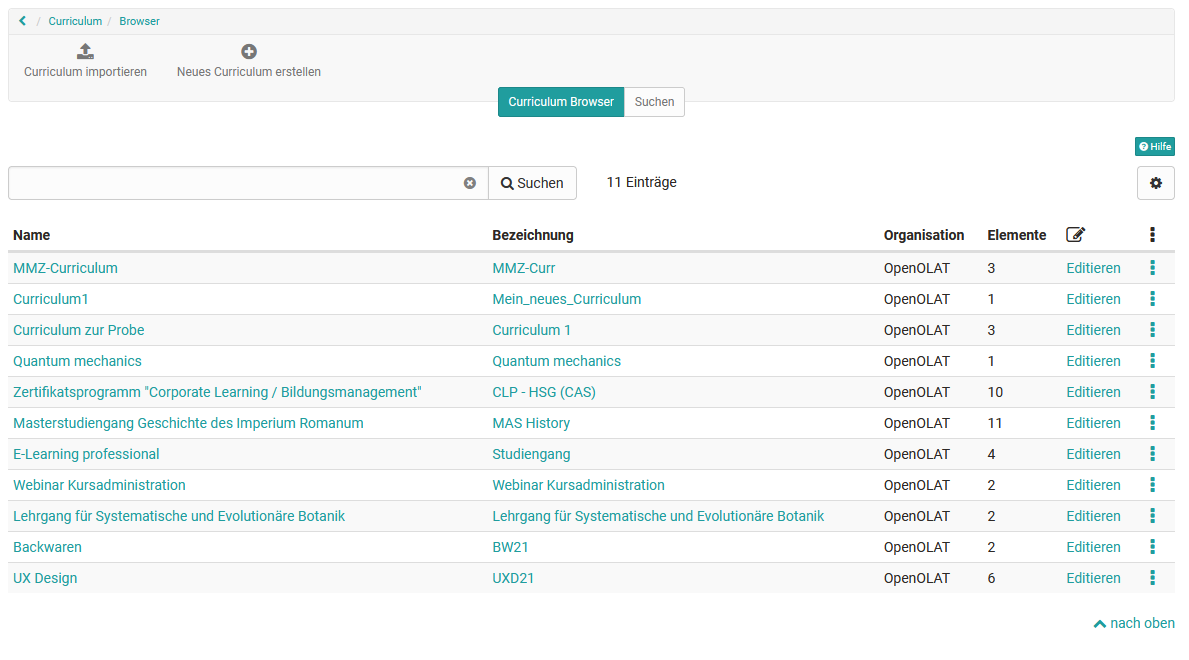
Task: Clear the search field with the X icon
Action: [469, 183]
